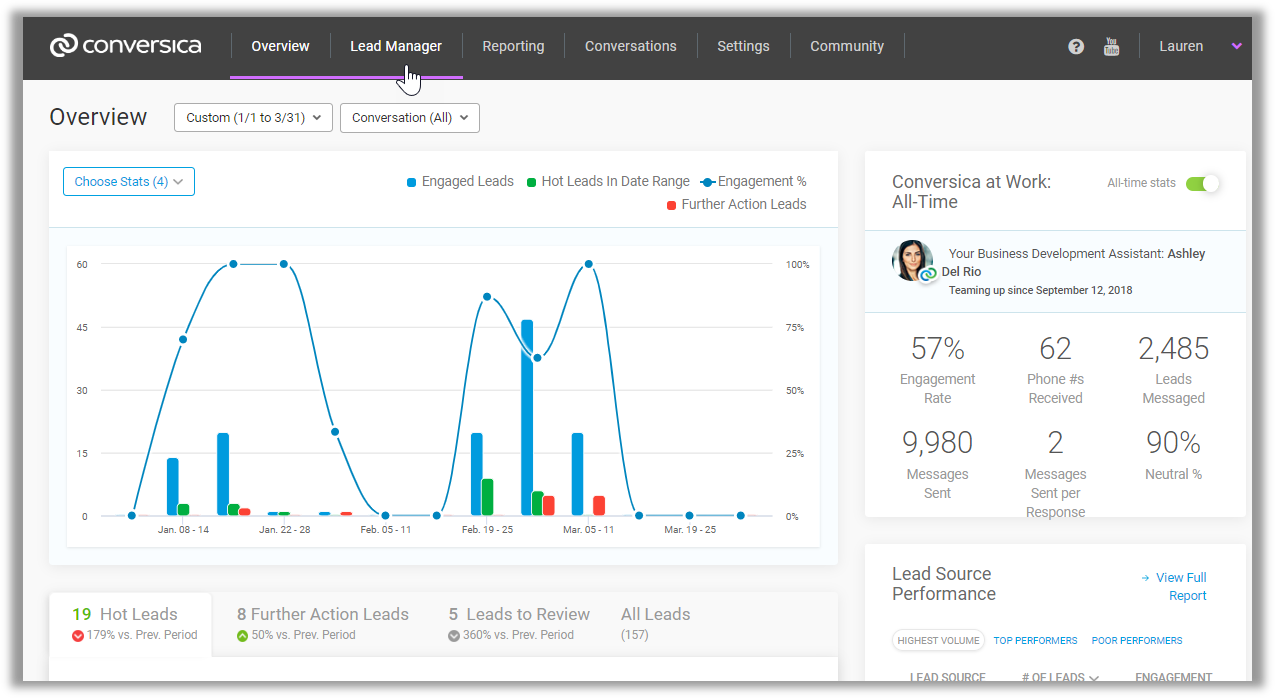This screenshot has width=1275, height=698.
Task: Open the help question mark icon
Action: [1076, 46]
